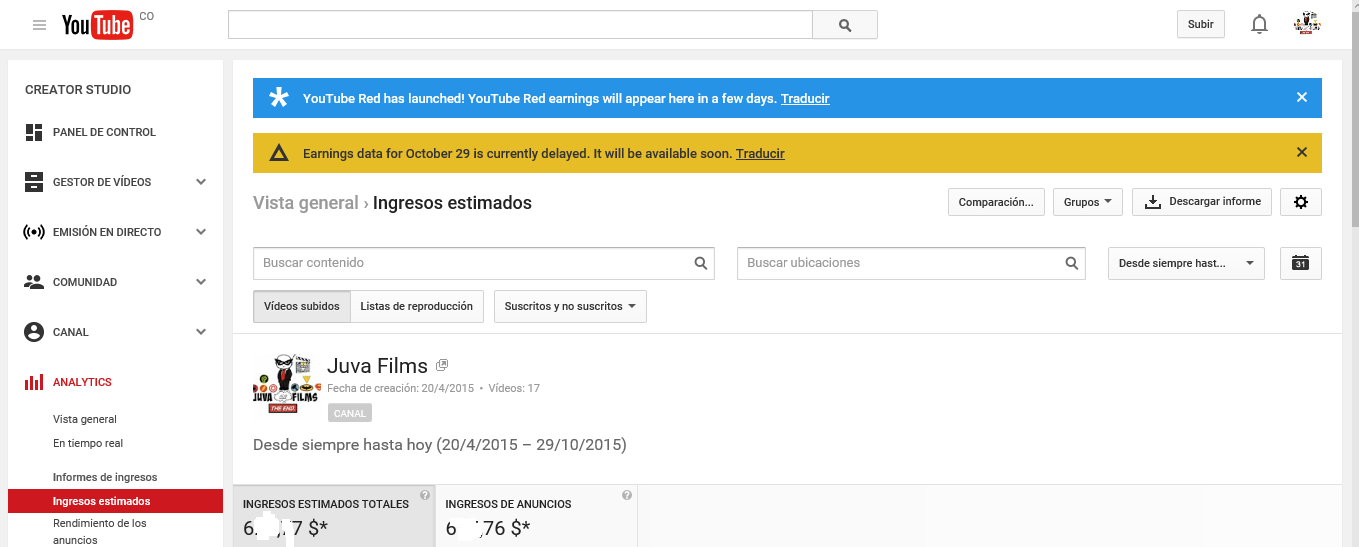Dismiss the earnings delayed yellow banner
1359x547 pixels.
pos(1302,153)
